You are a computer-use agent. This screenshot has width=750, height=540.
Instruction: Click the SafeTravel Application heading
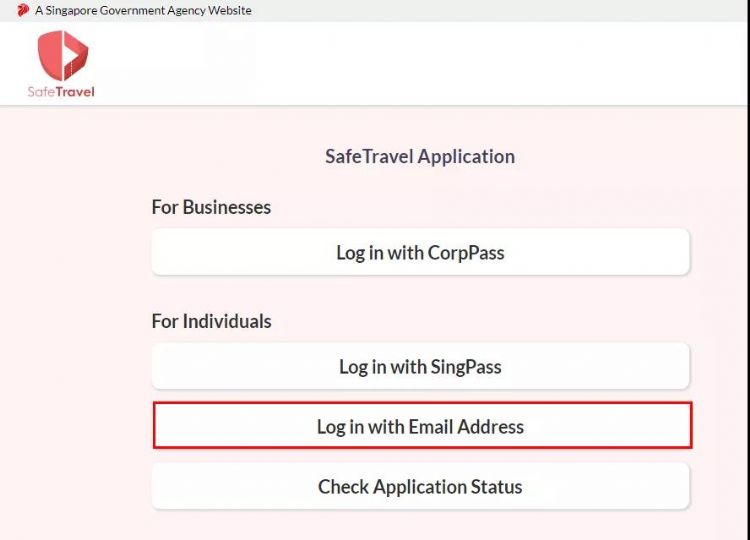coord(420,156)
